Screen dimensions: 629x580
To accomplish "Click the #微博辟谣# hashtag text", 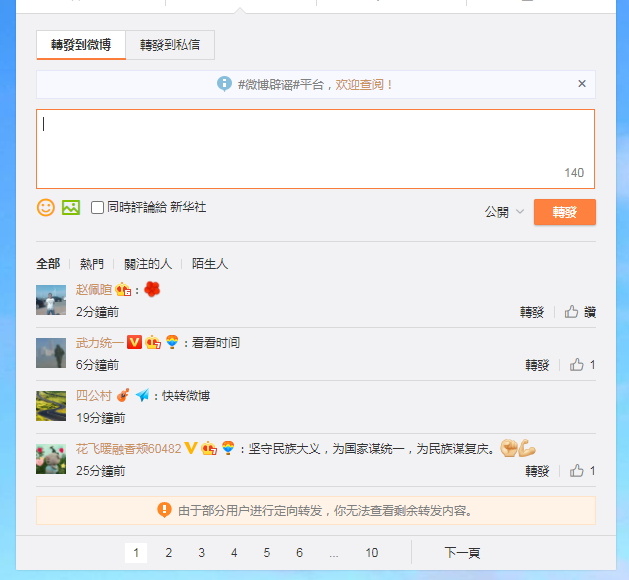I will (269, 85).
